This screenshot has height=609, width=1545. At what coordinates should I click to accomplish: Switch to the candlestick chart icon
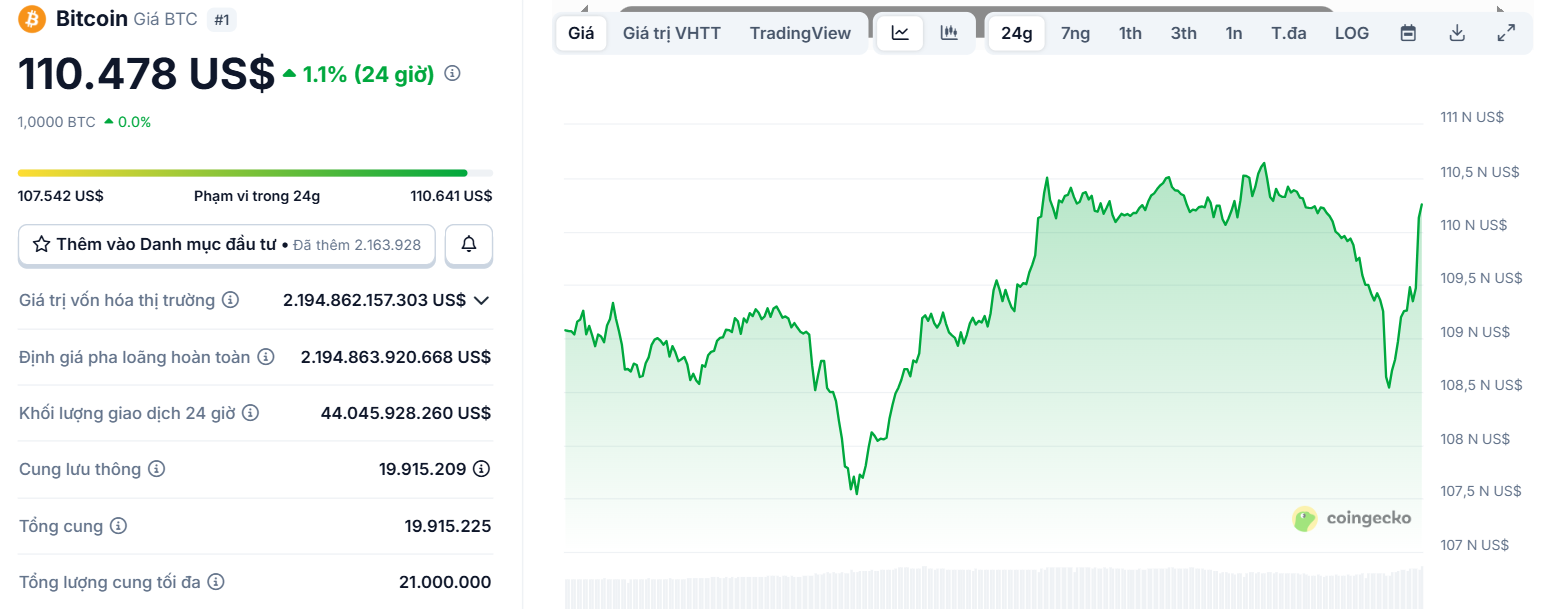coord(948,32)
